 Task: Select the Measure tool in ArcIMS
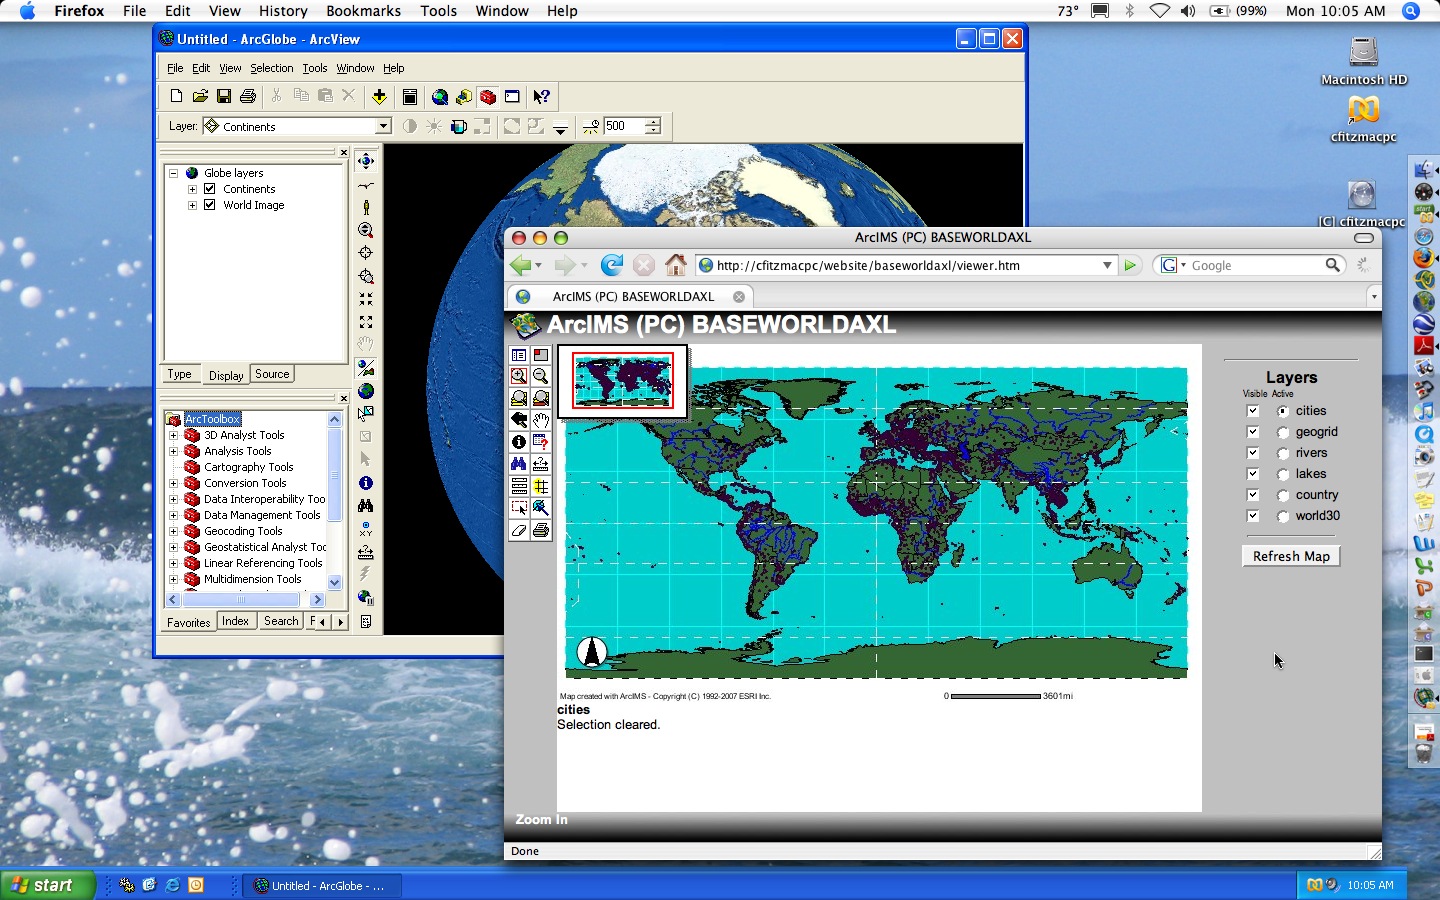tap(541, 464)
